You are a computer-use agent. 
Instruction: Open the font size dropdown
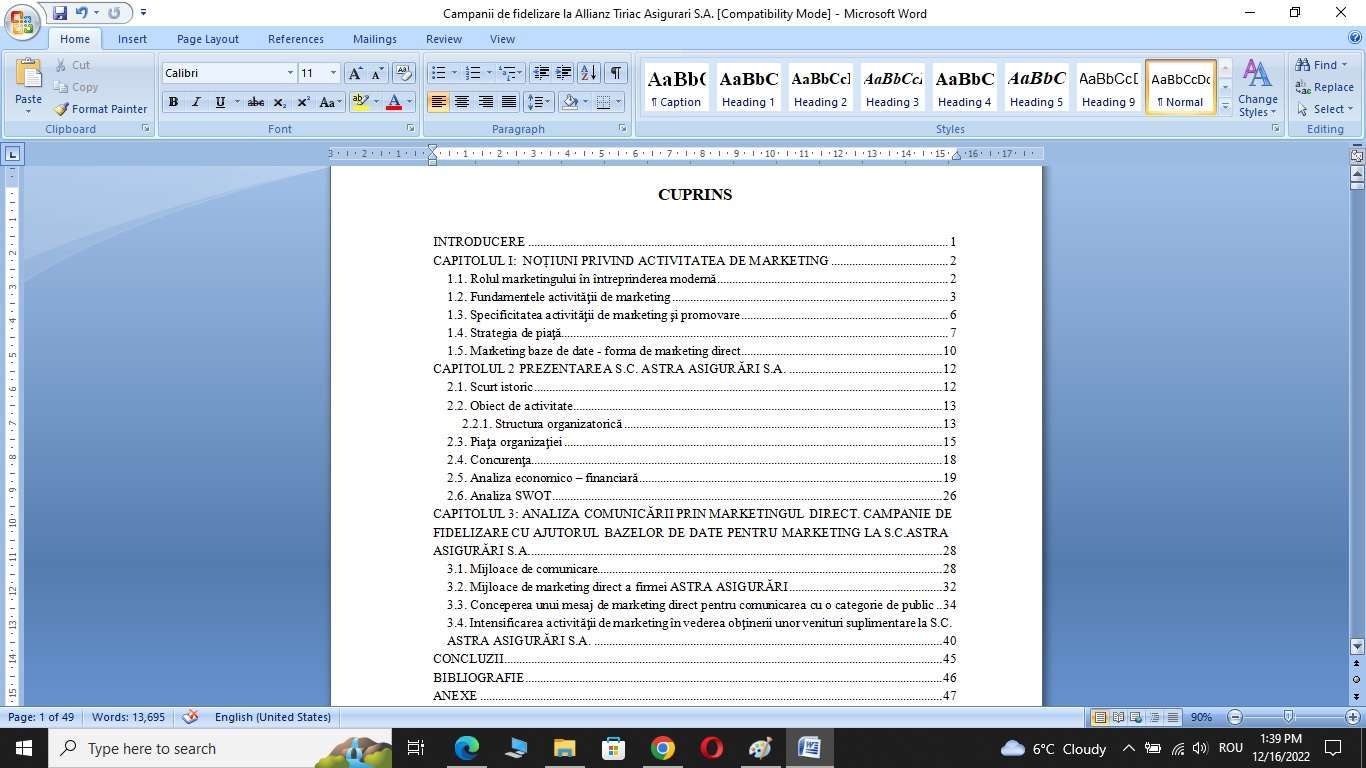pos(333,73)
